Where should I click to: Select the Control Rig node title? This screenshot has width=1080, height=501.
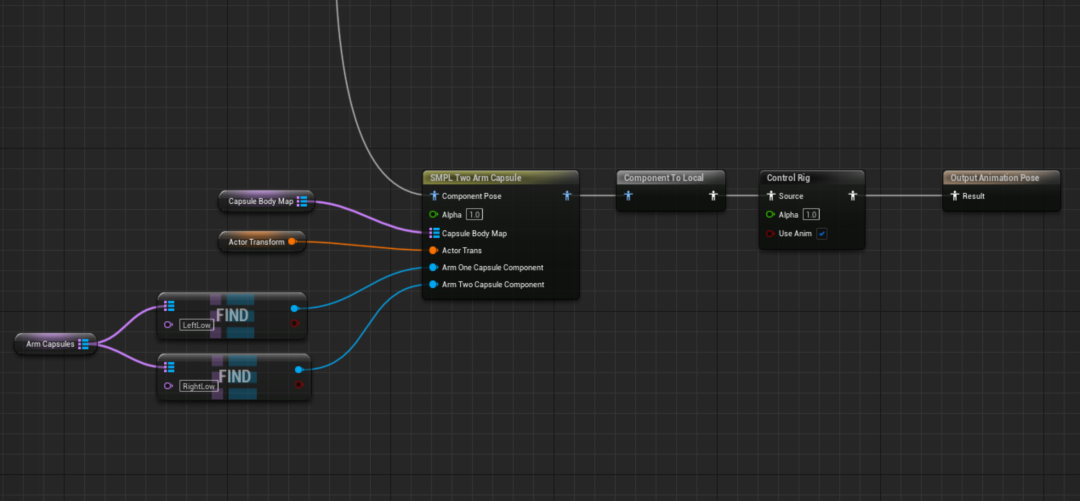pyautogui.click(x=788, y=178)
